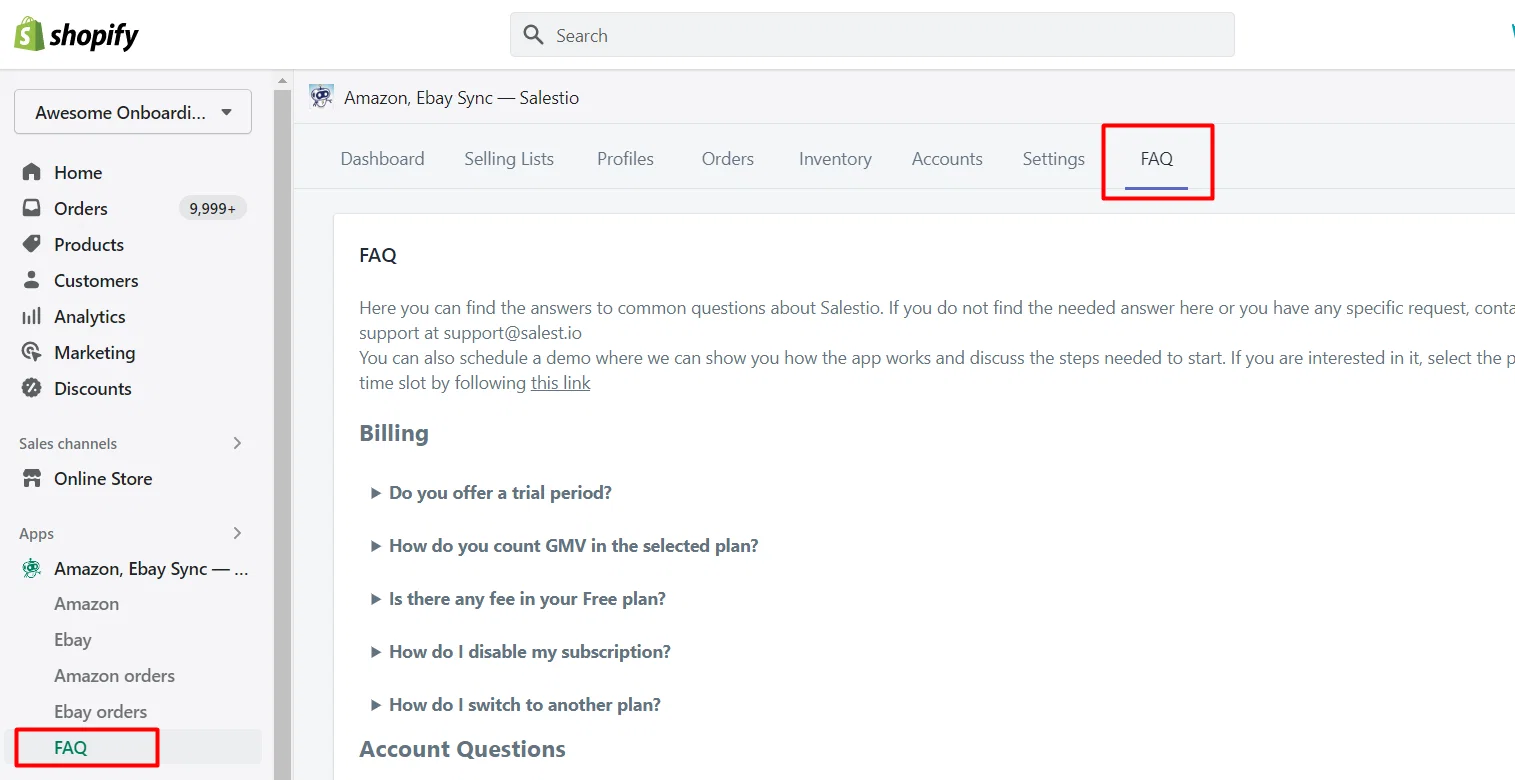Click the Marketing target icon
This screenshot has width=1515, height=780.
click(32, 352)
